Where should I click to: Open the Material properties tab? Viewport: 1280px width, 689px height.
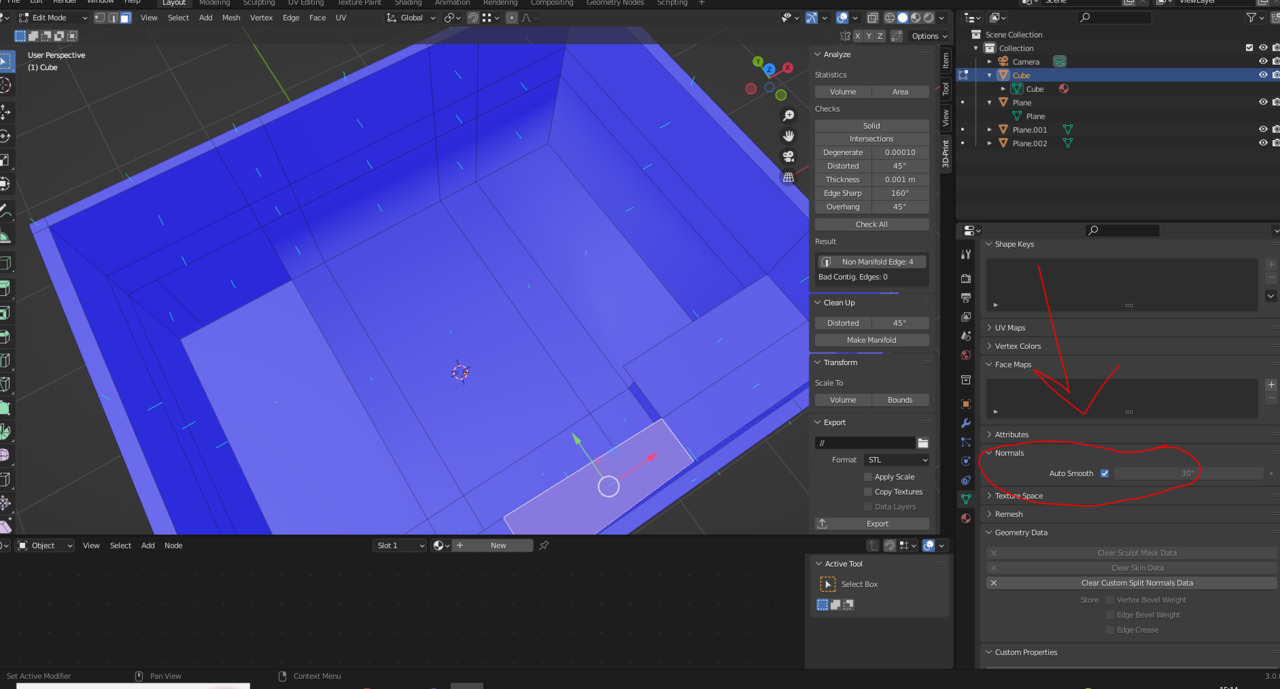(x=966, y=518)
